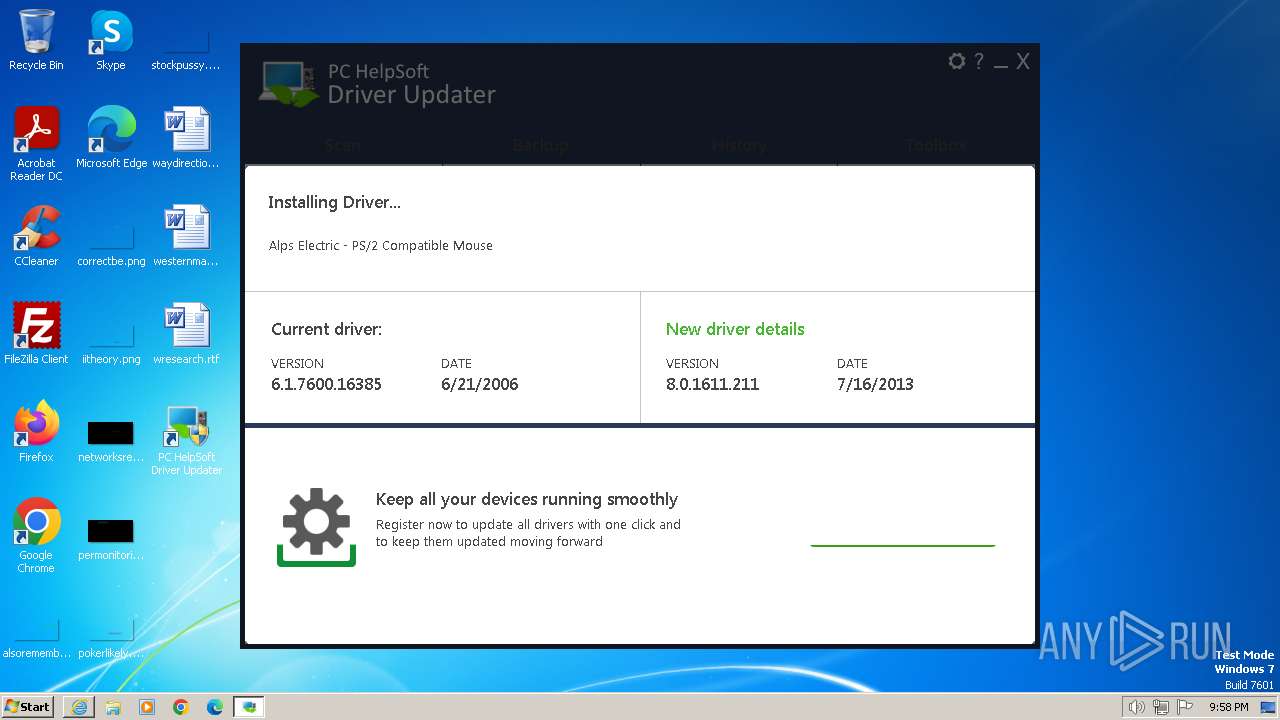
Task: Open Windows Media Player taskbar icon
Action: coord(147,707)
